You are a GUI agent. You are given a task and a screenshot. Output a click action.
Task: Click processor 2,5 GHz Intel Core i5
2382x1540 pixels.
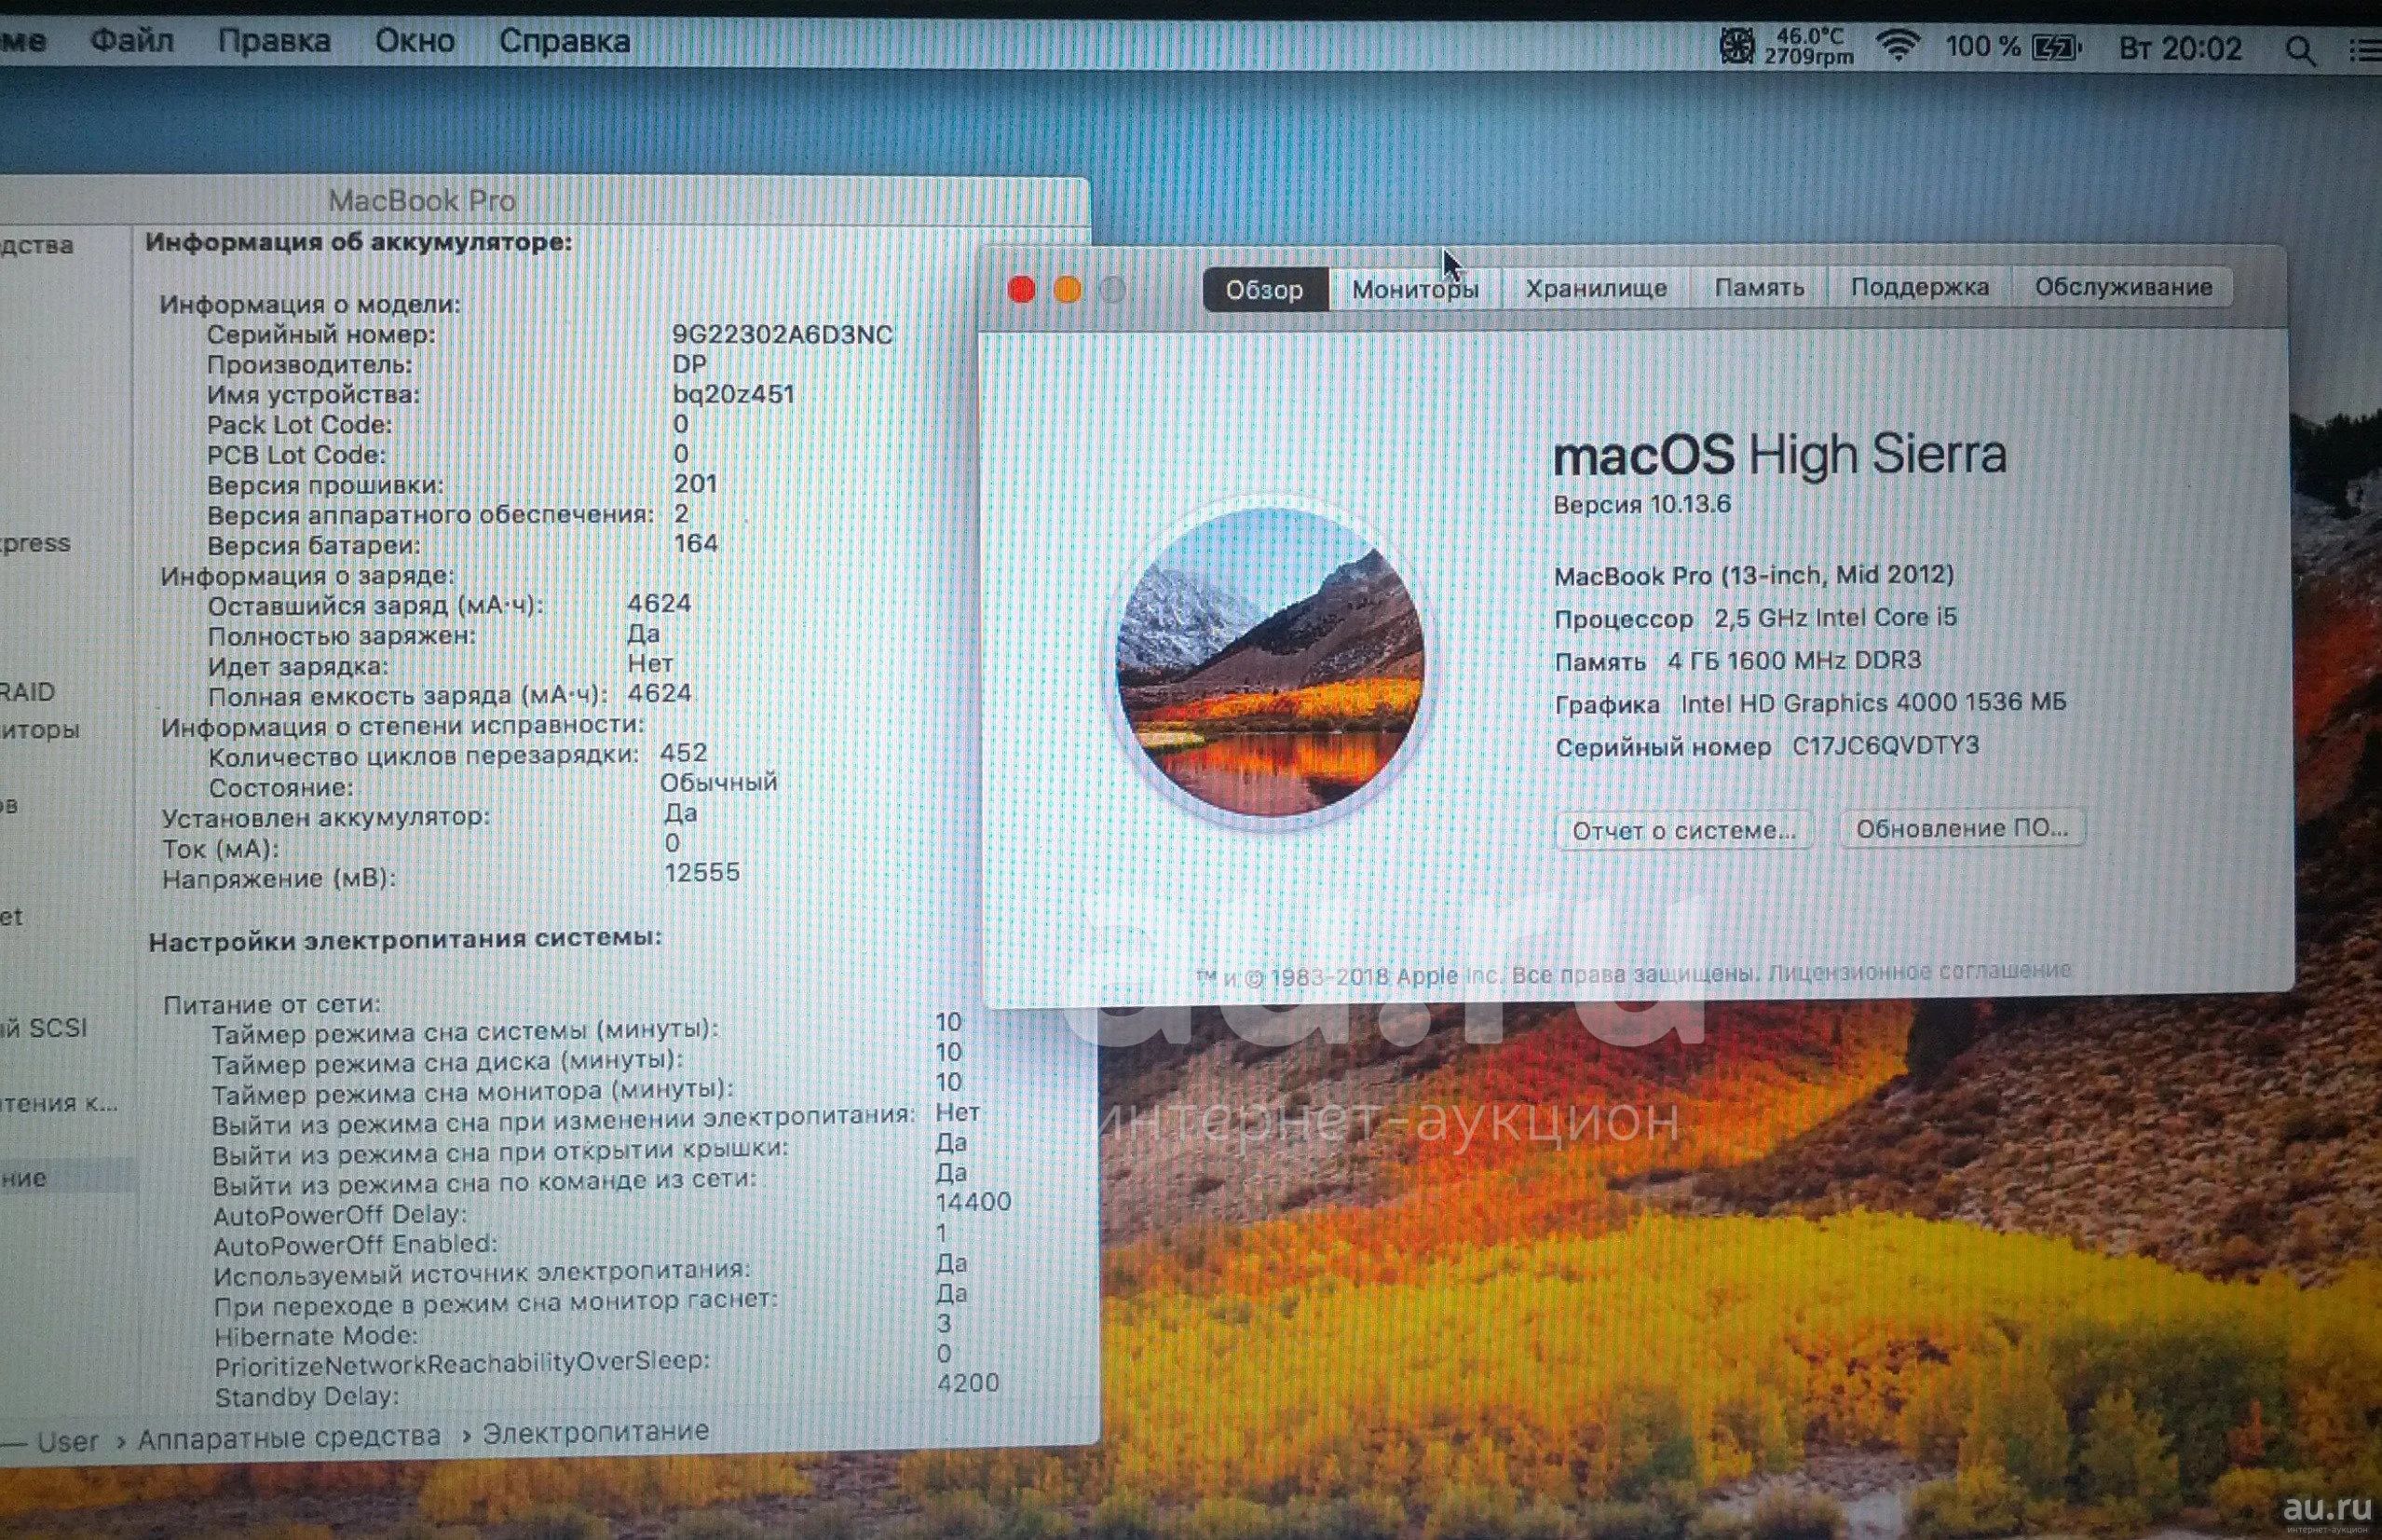click(1836, 618)
